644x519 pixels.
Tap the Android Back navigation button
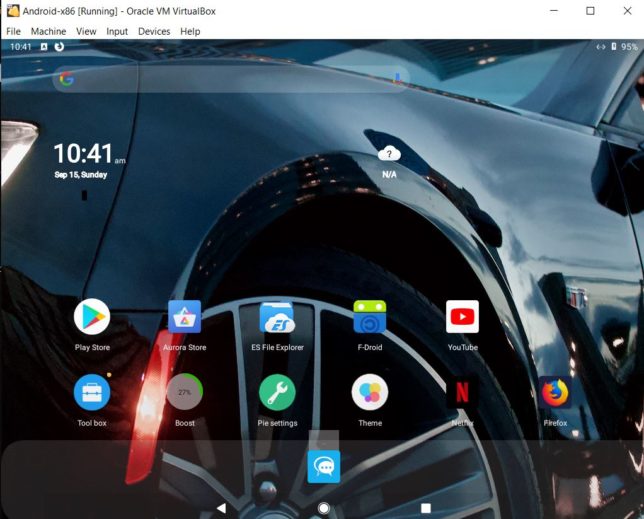point(221,508)
